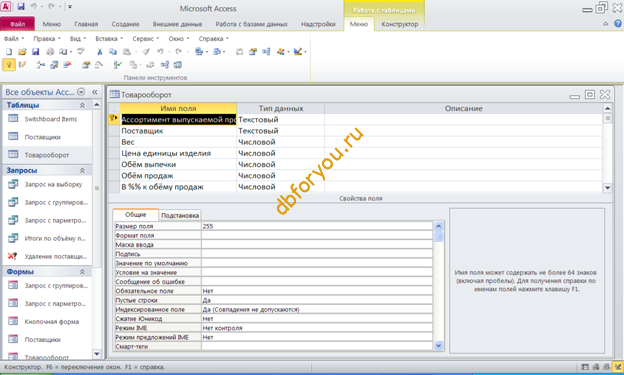This screenshot has height=375, width=624.
Task: Open the Вид dropdown menu
Action: click(x=78, y=39)
